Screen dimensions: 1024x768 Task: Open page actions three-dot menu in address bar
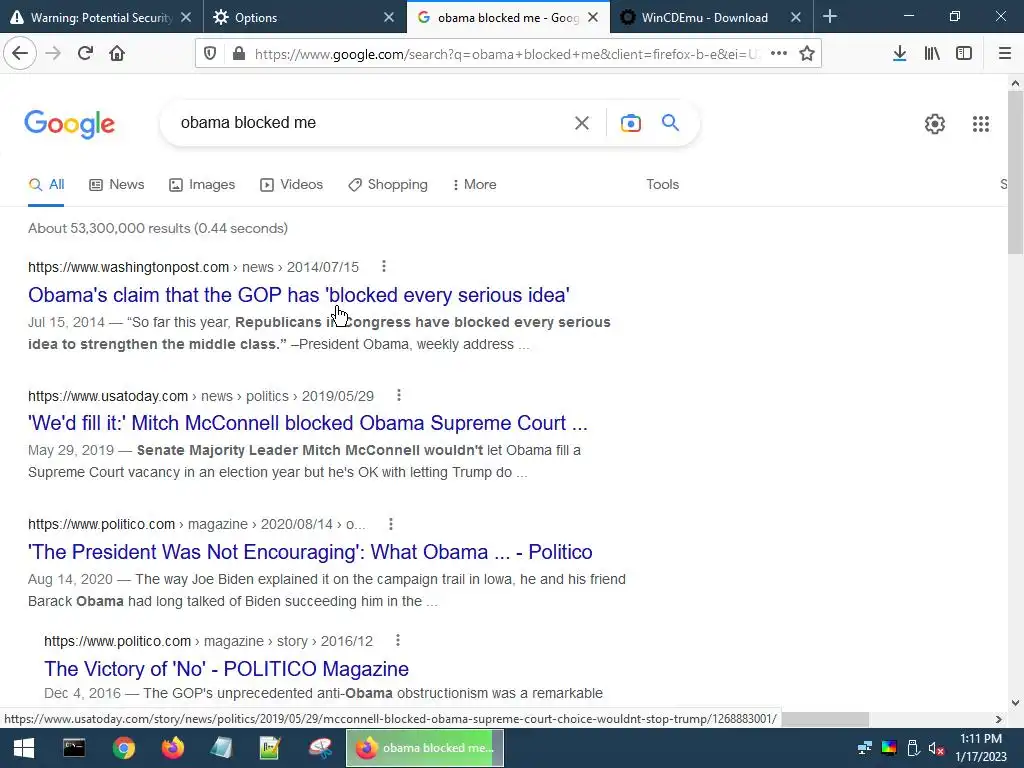click(x=778, y=54)
